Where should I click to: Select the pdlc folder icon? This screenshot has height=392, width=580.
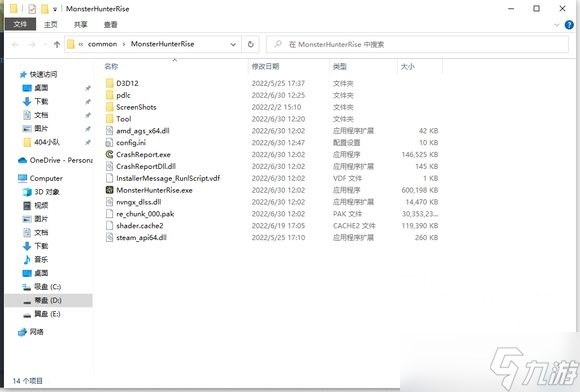[109, 95]
